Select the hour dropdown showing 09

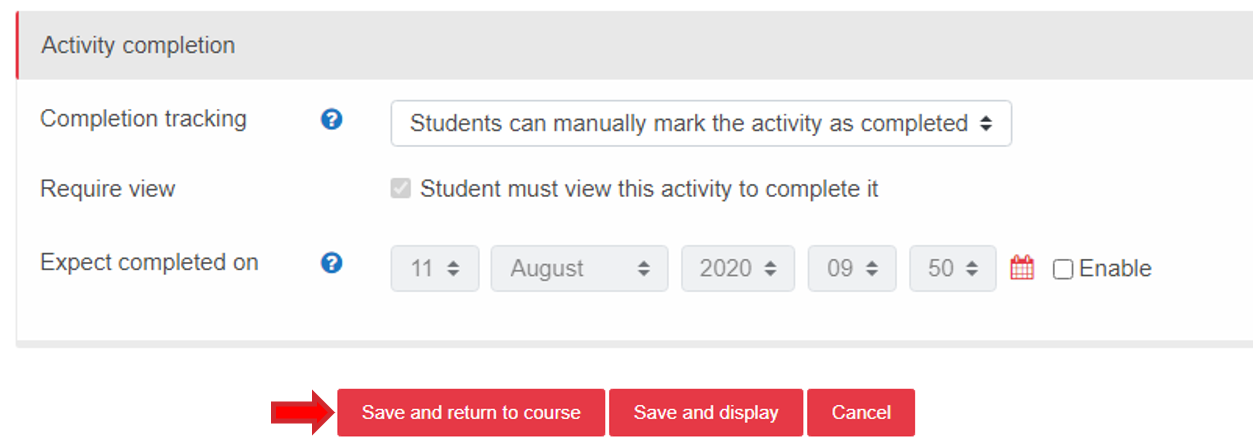[x=852, y=268]
